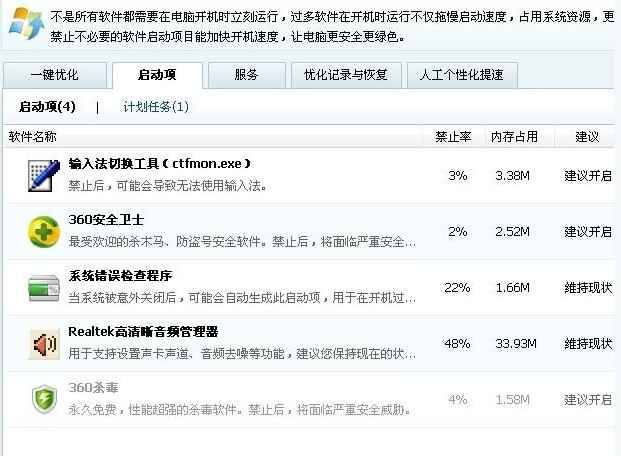Click the ctfmon.exe input method icon
This screenshot has height=456, width=621.
[44, 175]
